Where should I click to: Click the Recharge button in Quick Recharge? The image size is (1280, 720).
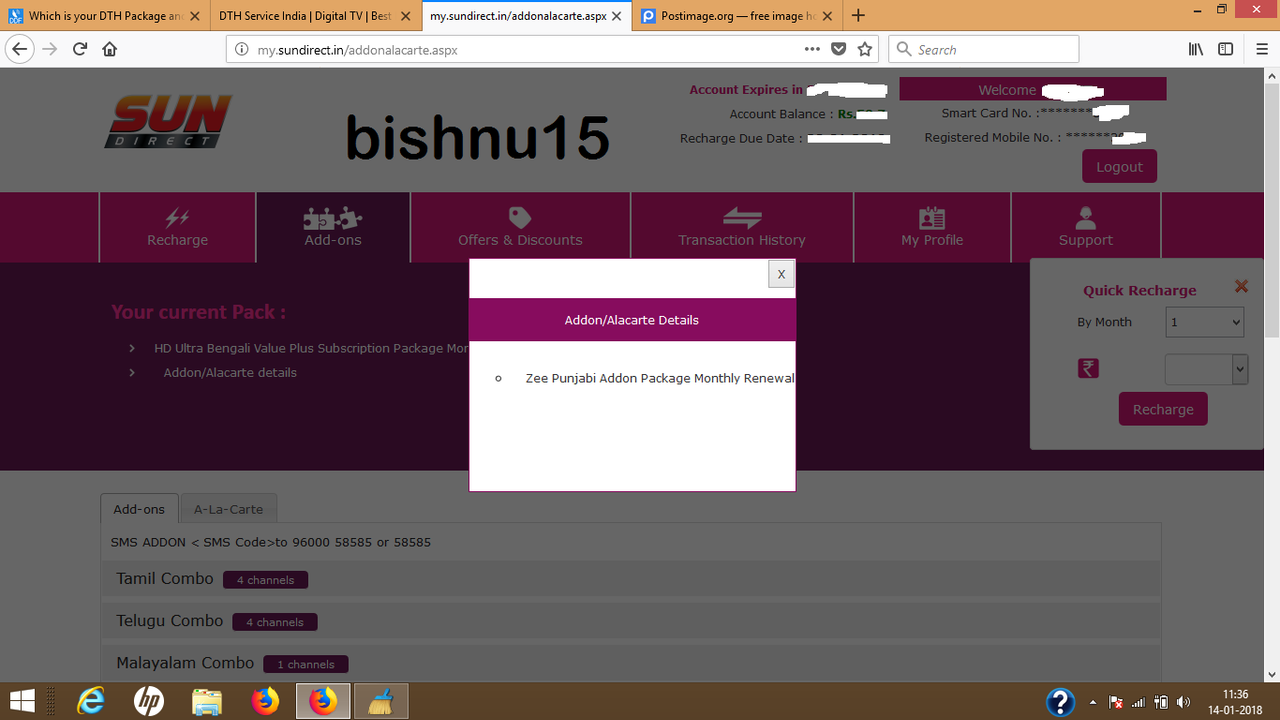pyautogui.click(x=1163, y=409)
